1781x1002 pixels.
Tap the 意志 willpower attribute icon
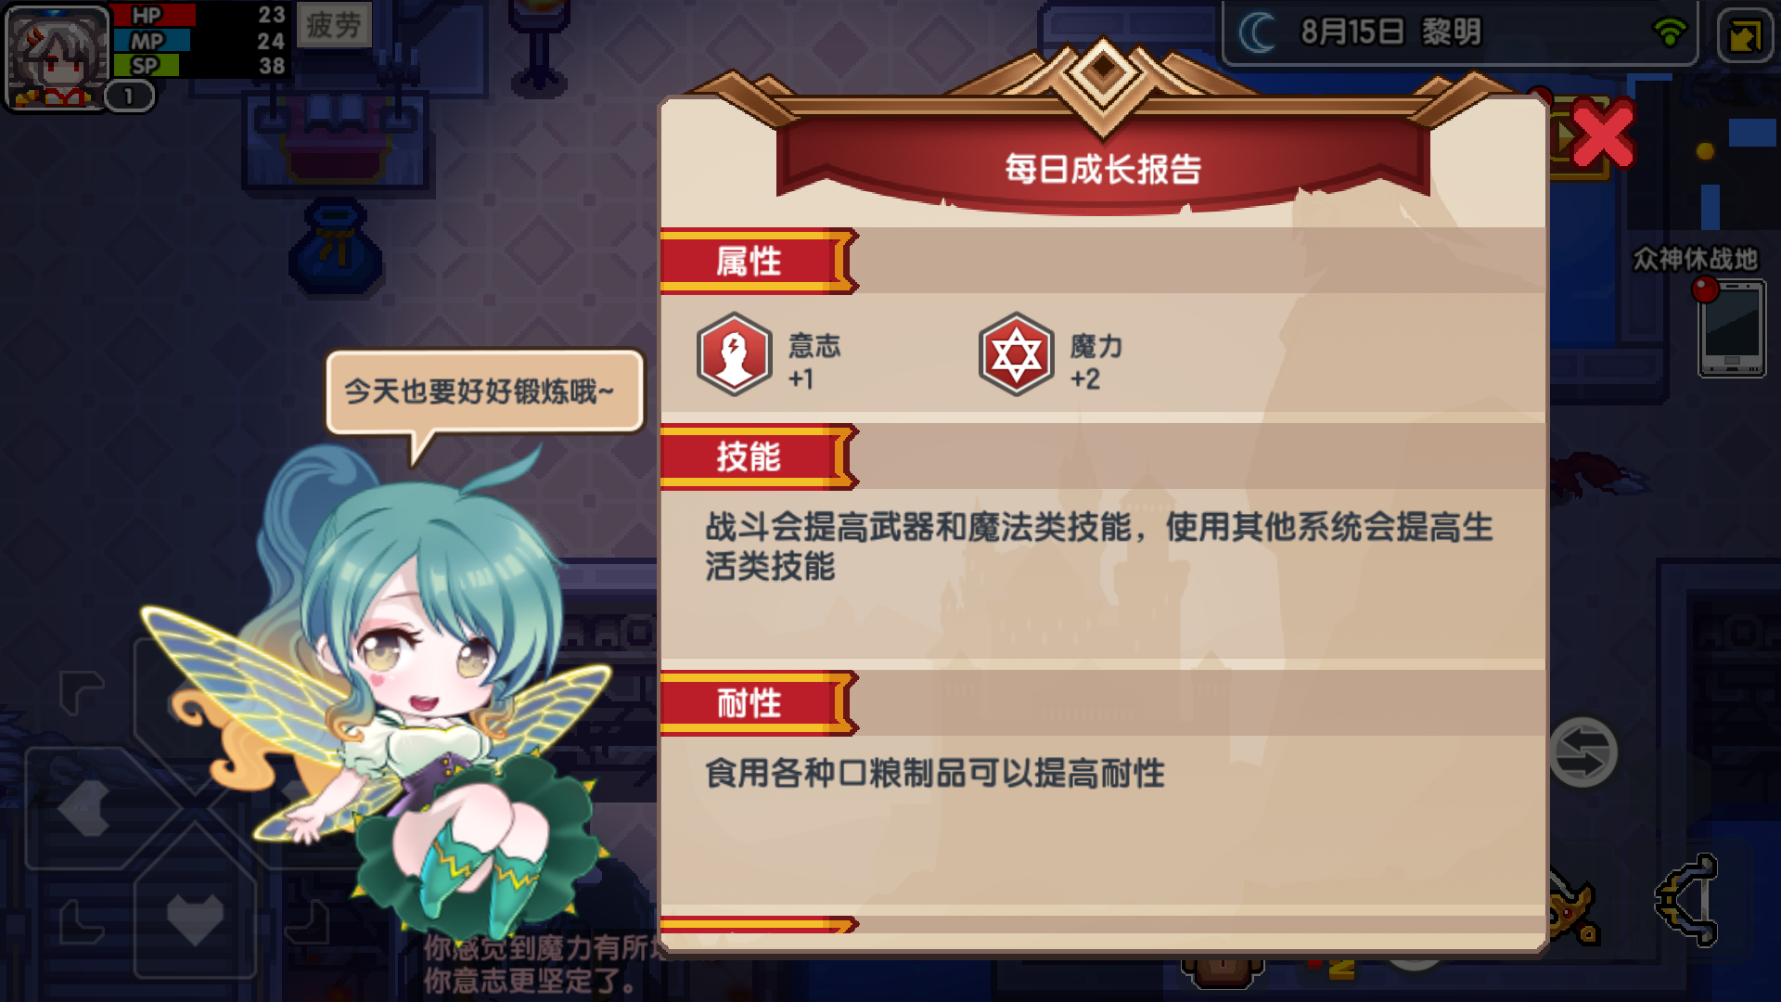pos(734,354)
